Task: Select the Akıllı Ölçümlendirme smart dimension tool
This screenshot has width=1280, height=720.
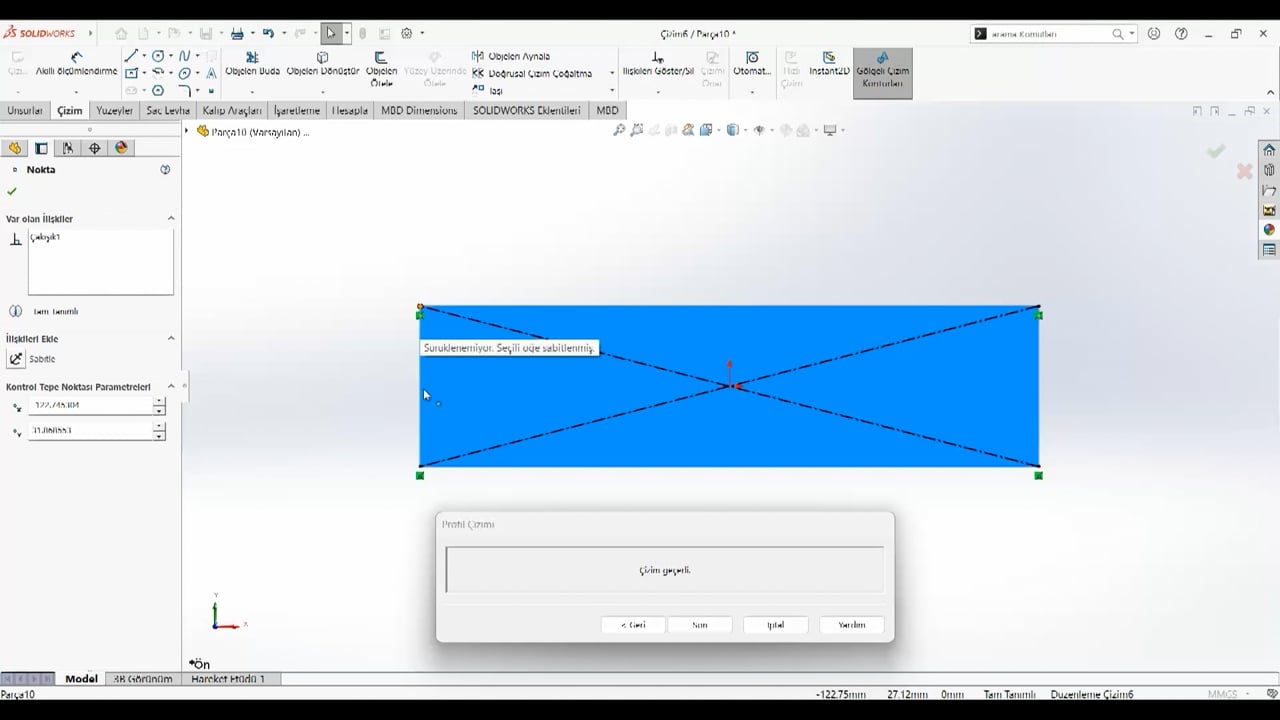Action: pyautogui.click(x=76, y=64)
